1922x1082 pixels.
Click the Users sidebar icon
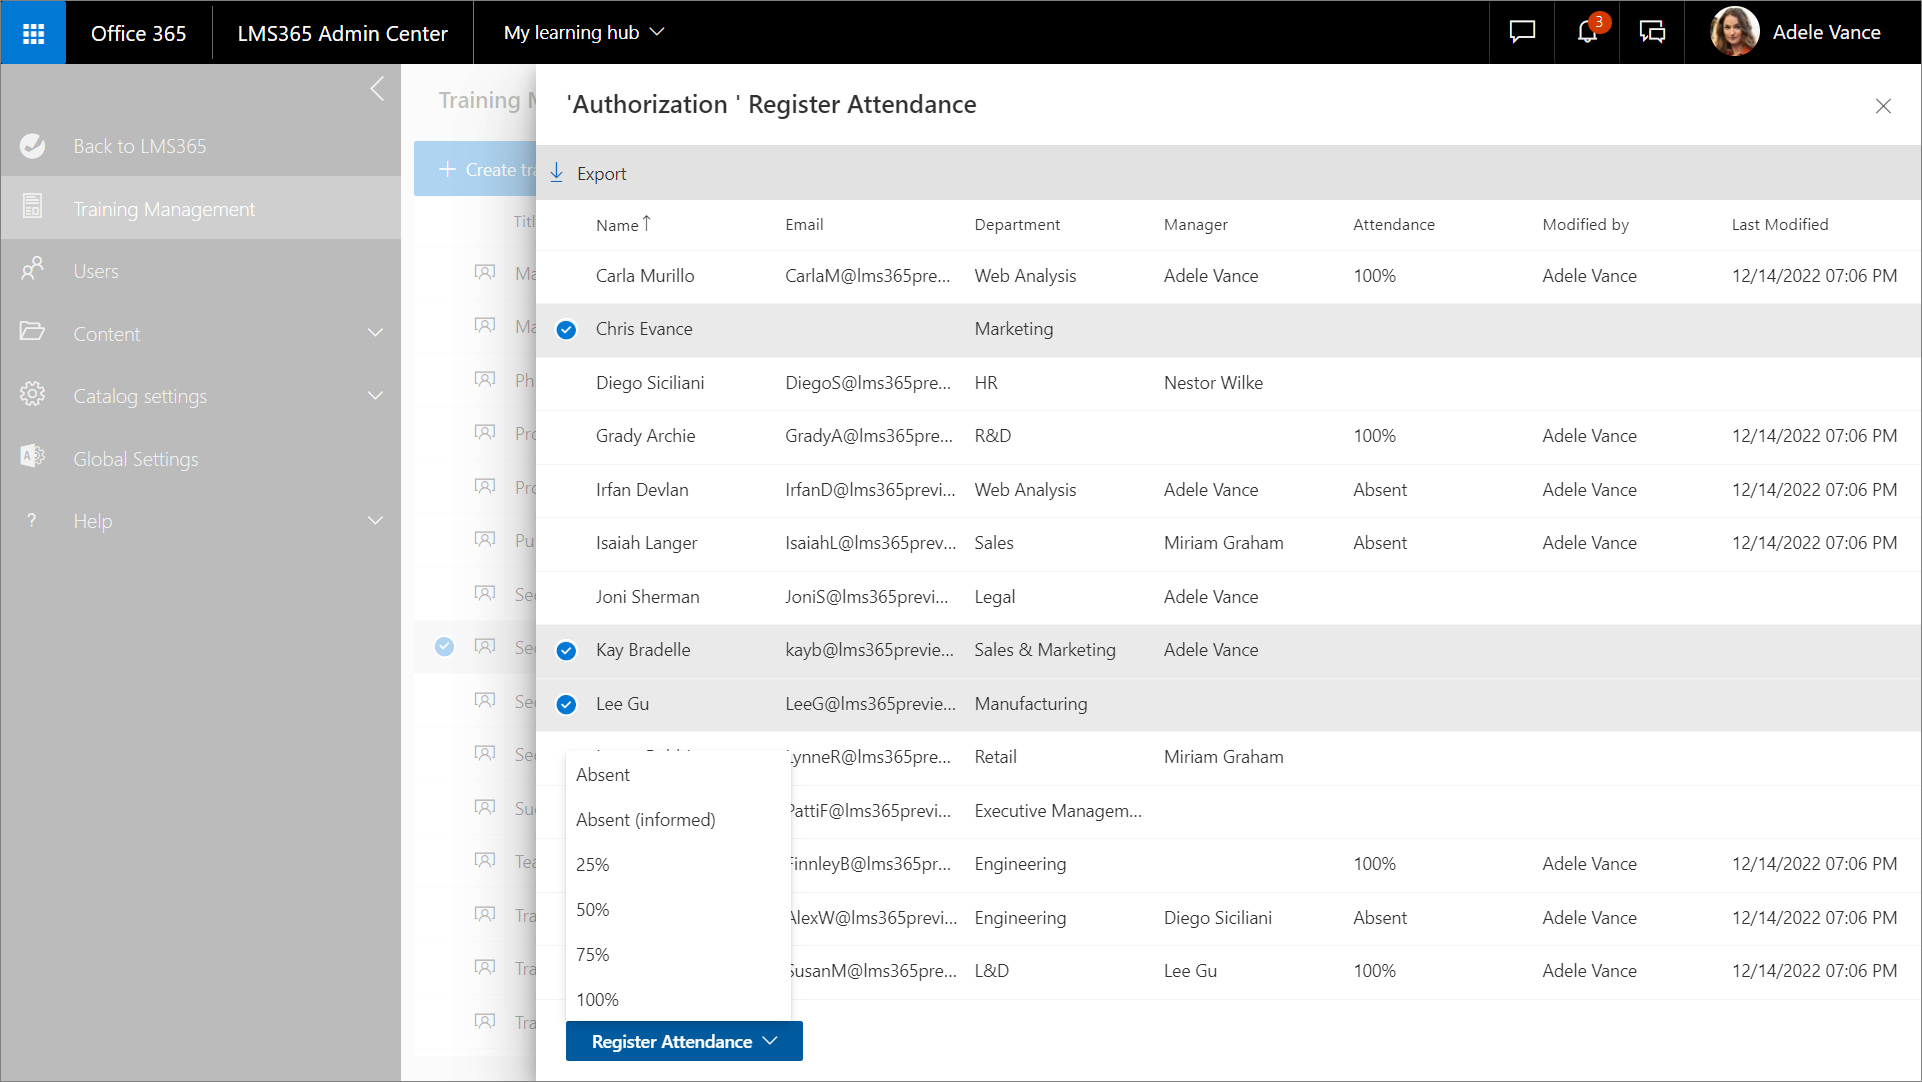pyautogui.click(x=33, y=270)
